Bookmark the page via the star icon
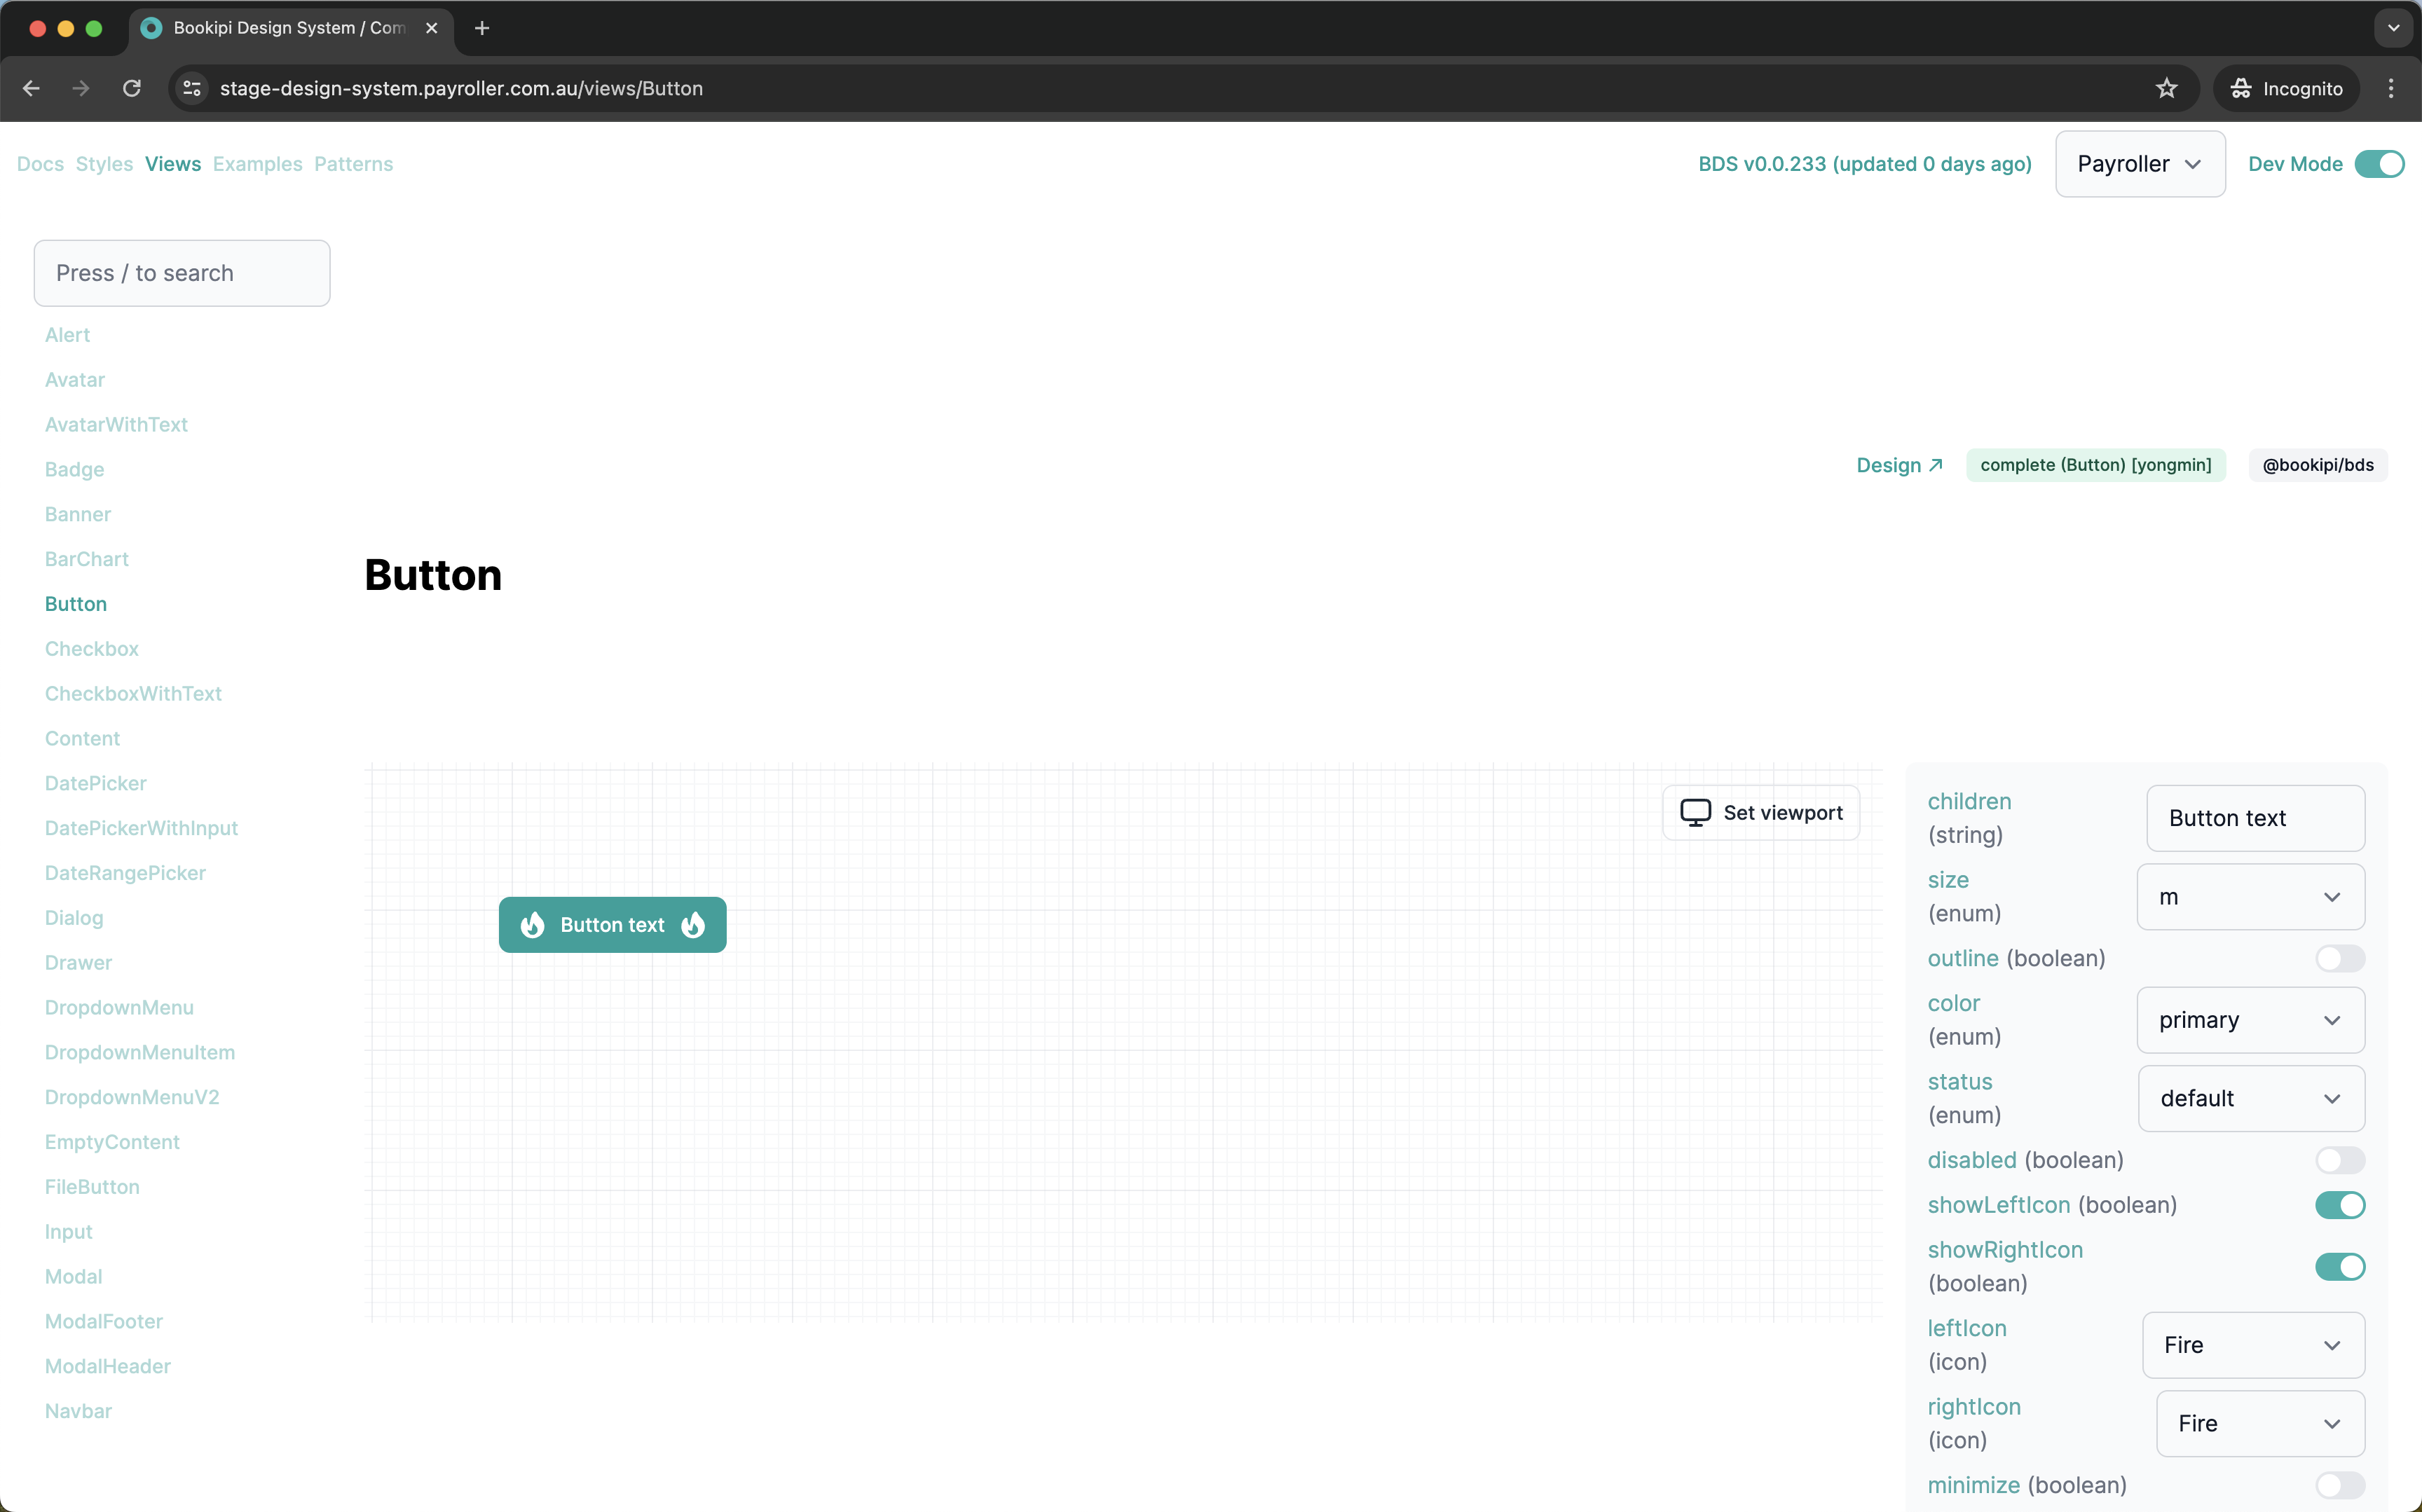 [x=2167, y=88]
